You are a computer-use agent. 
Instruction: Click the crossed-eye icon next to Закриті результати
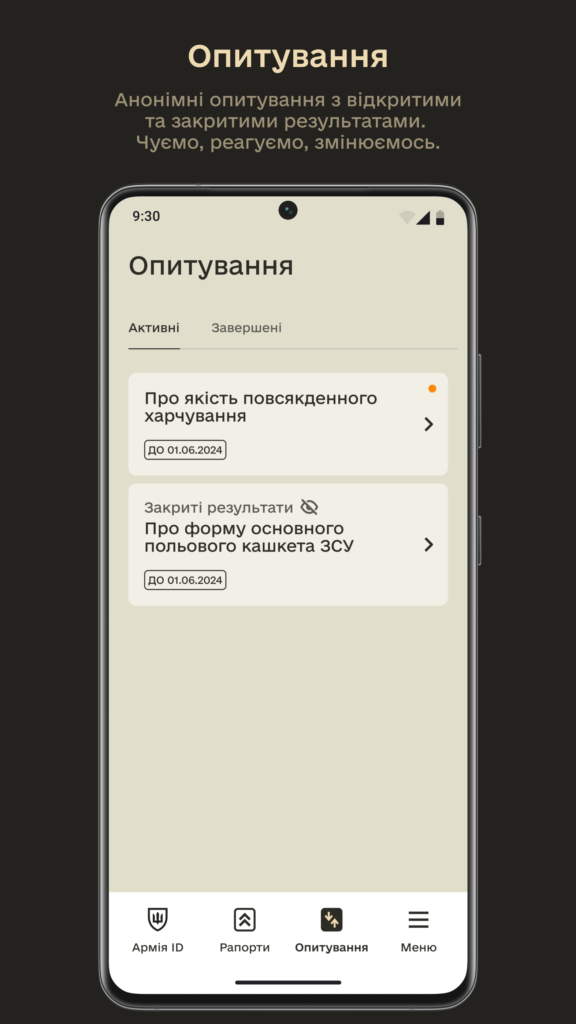point(309,507)
